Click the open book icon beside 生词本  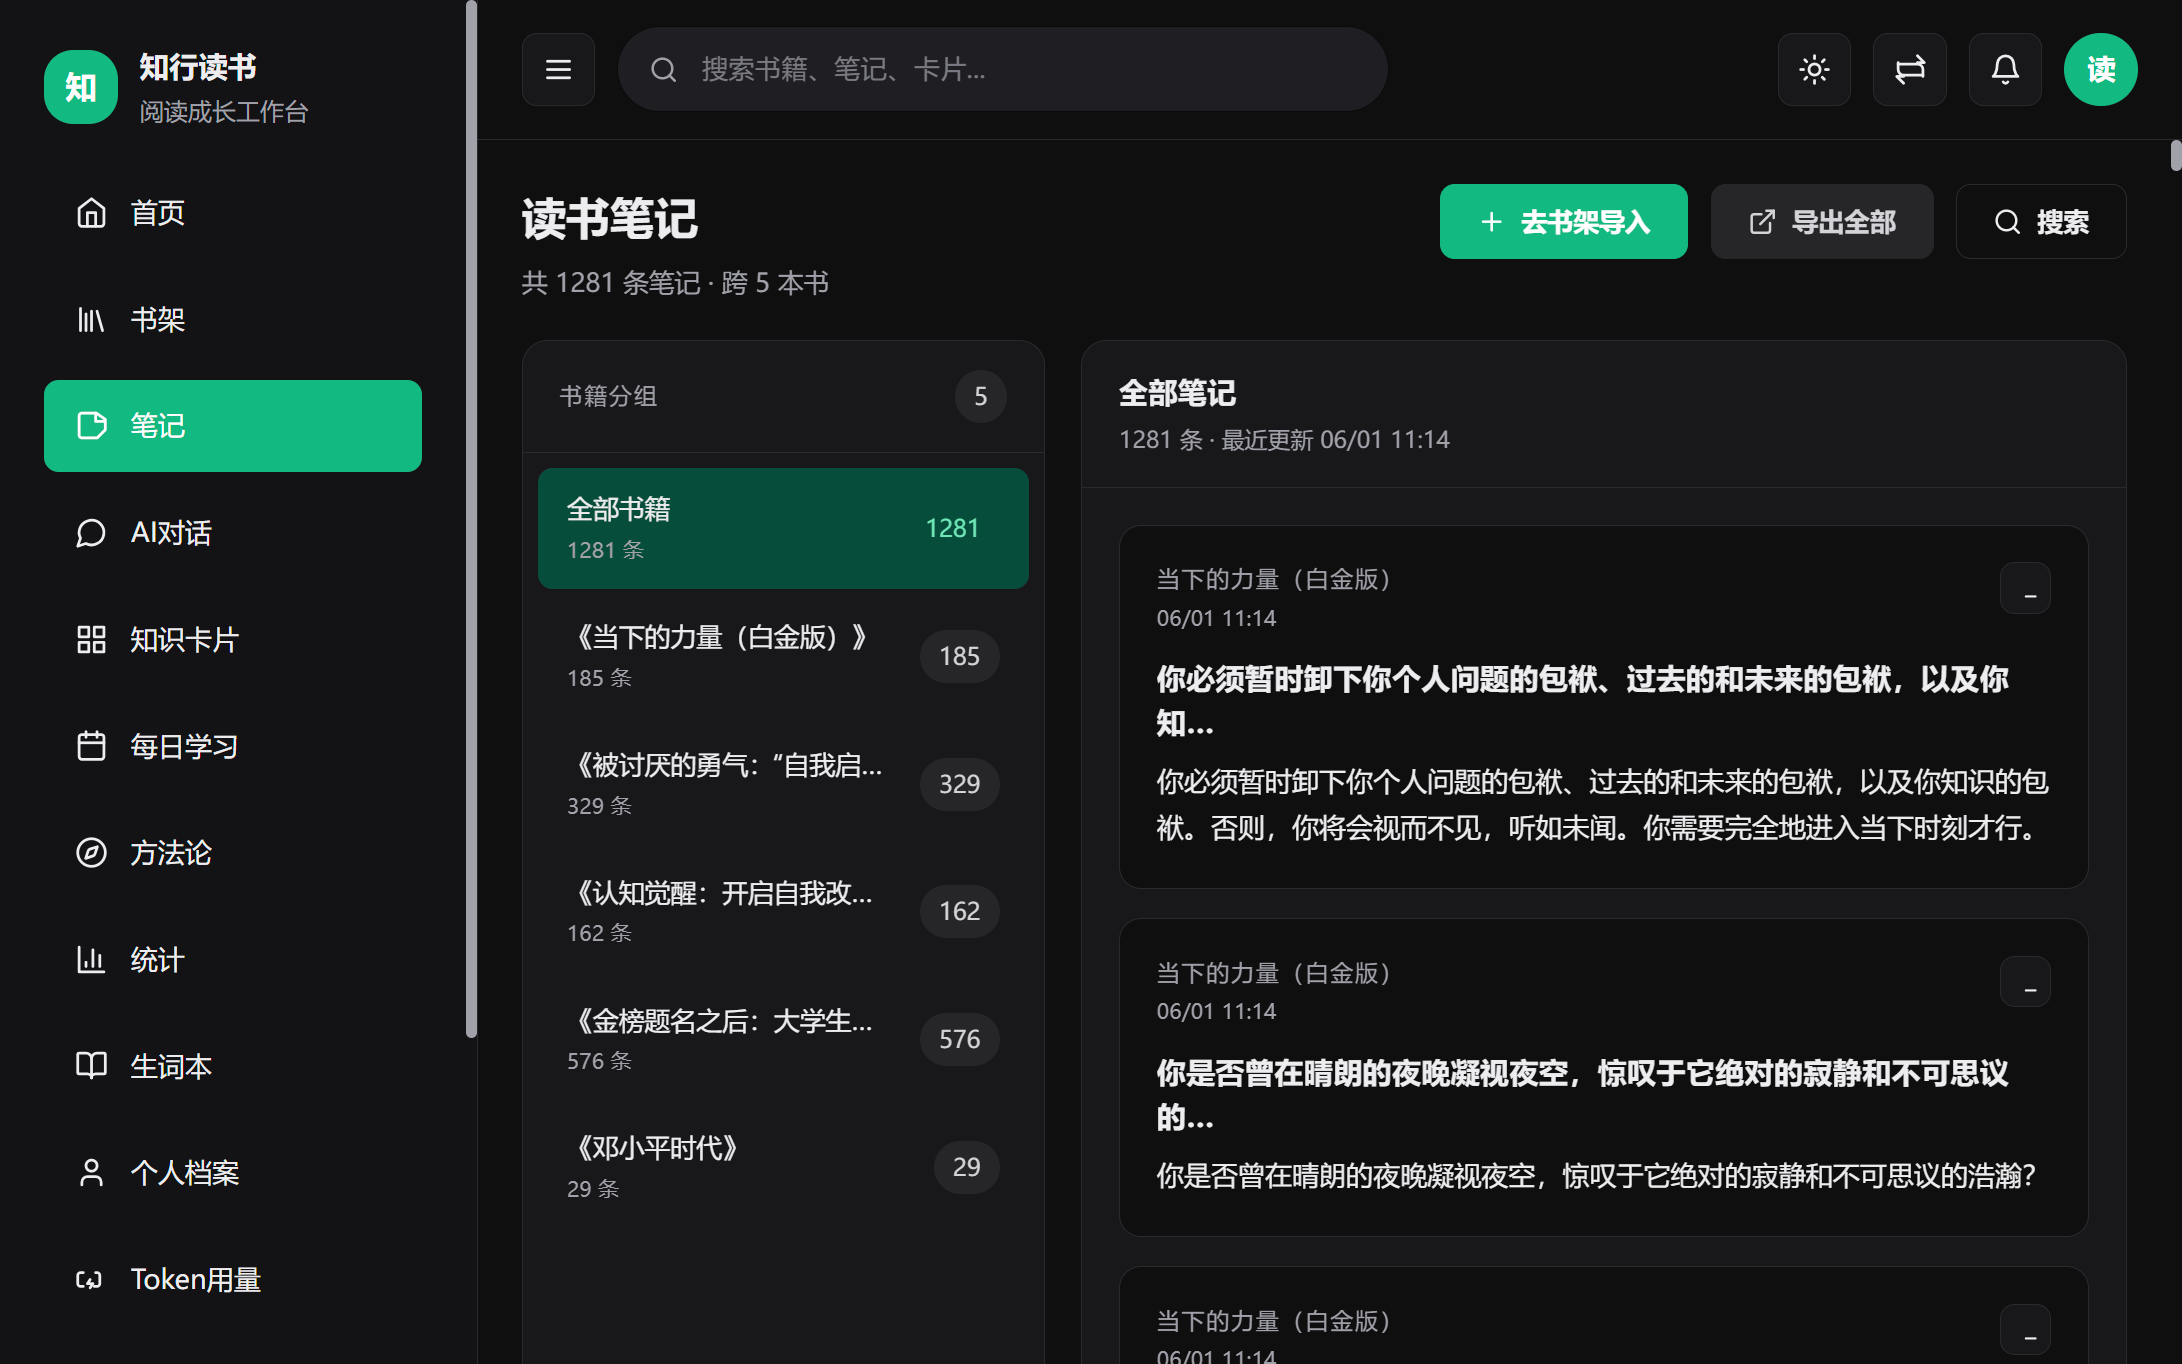pyautogui.click(x=91, y=1066)
